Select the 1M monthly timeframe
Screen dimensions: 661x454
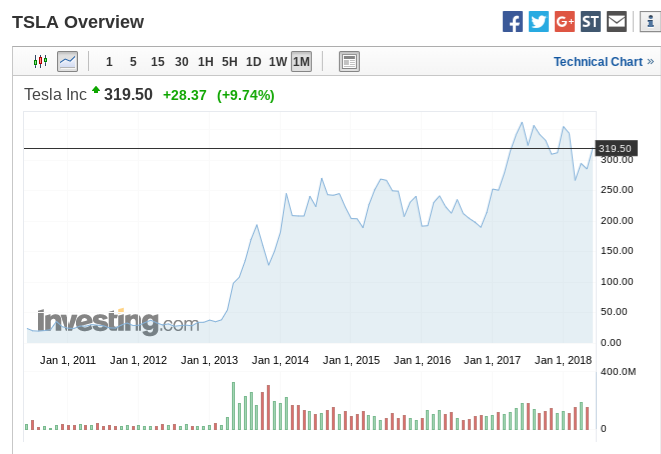tap(301, 62)
